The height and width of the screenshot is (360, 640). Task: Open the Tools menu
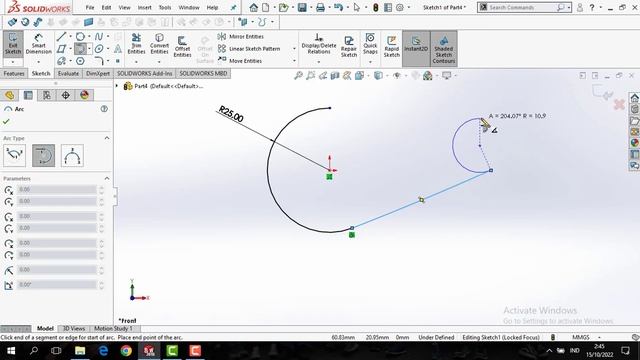tap(165, 7)
